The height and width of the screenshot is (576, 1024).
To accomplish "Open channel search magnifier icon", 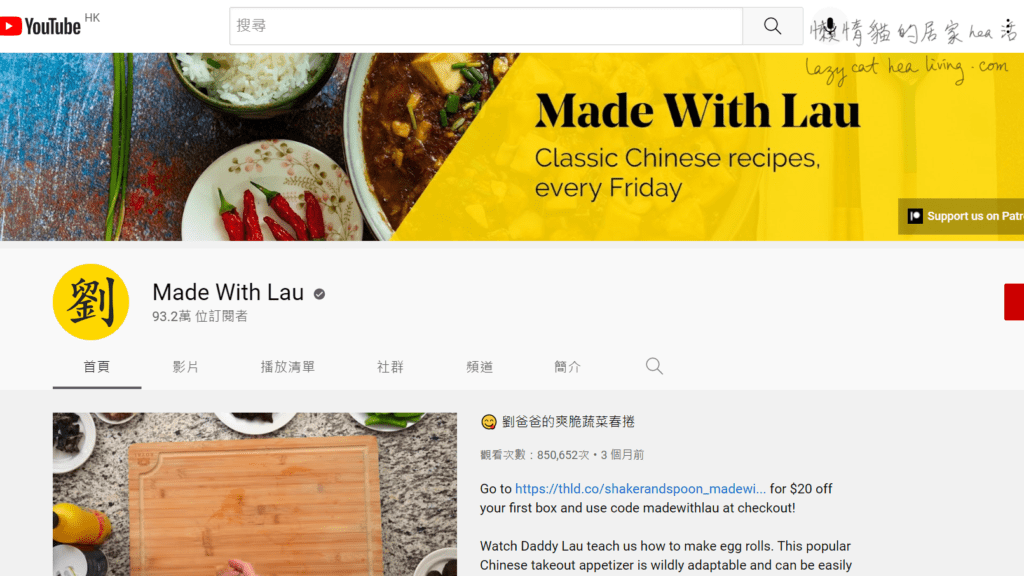I will [654, 366].
